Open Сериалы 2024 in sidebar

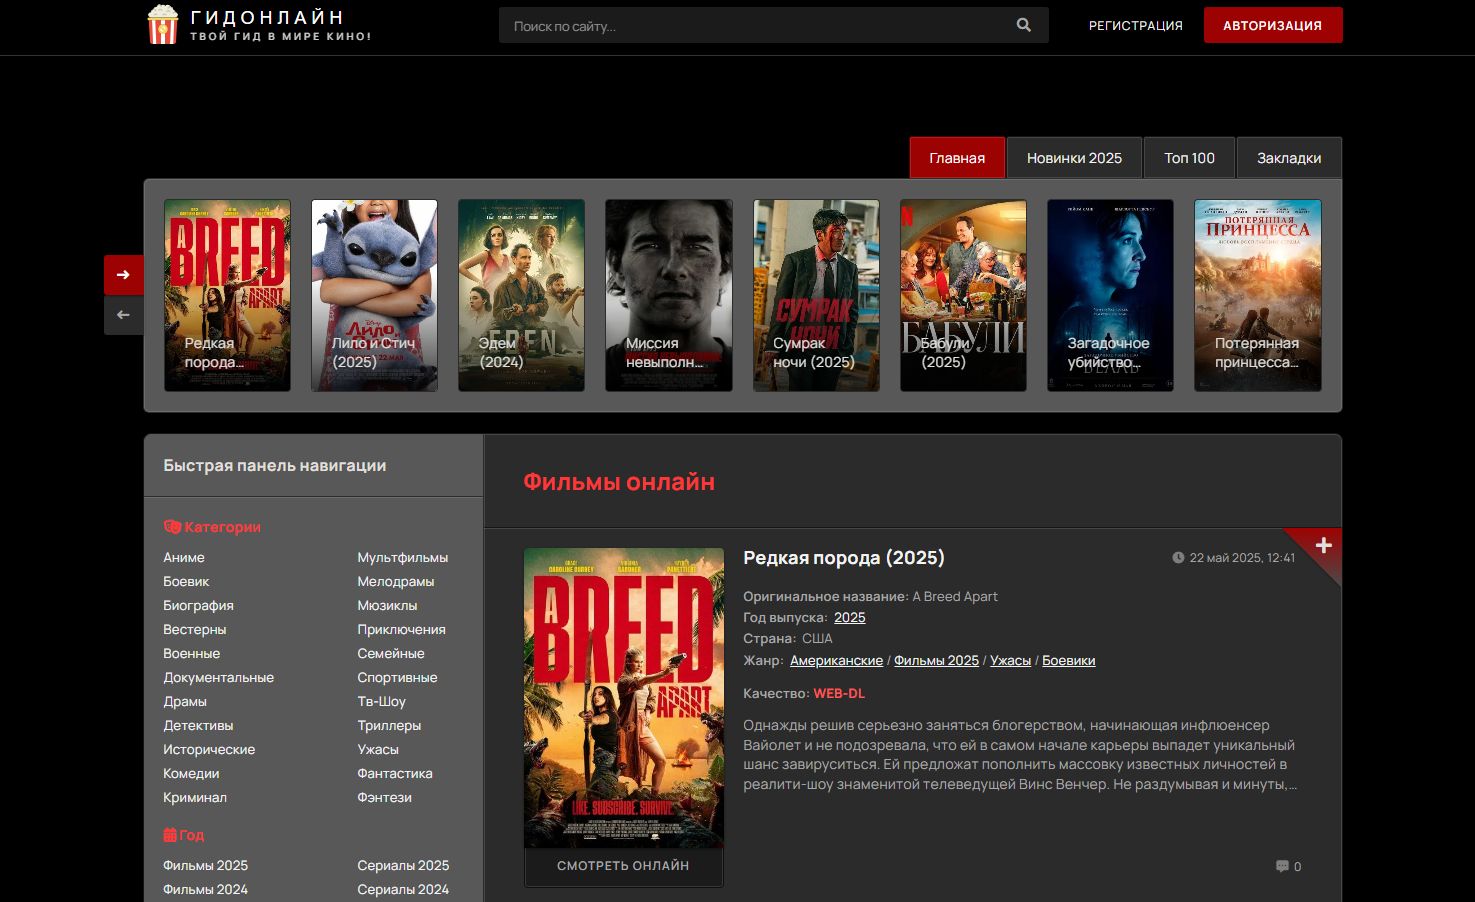click(403, 890)
